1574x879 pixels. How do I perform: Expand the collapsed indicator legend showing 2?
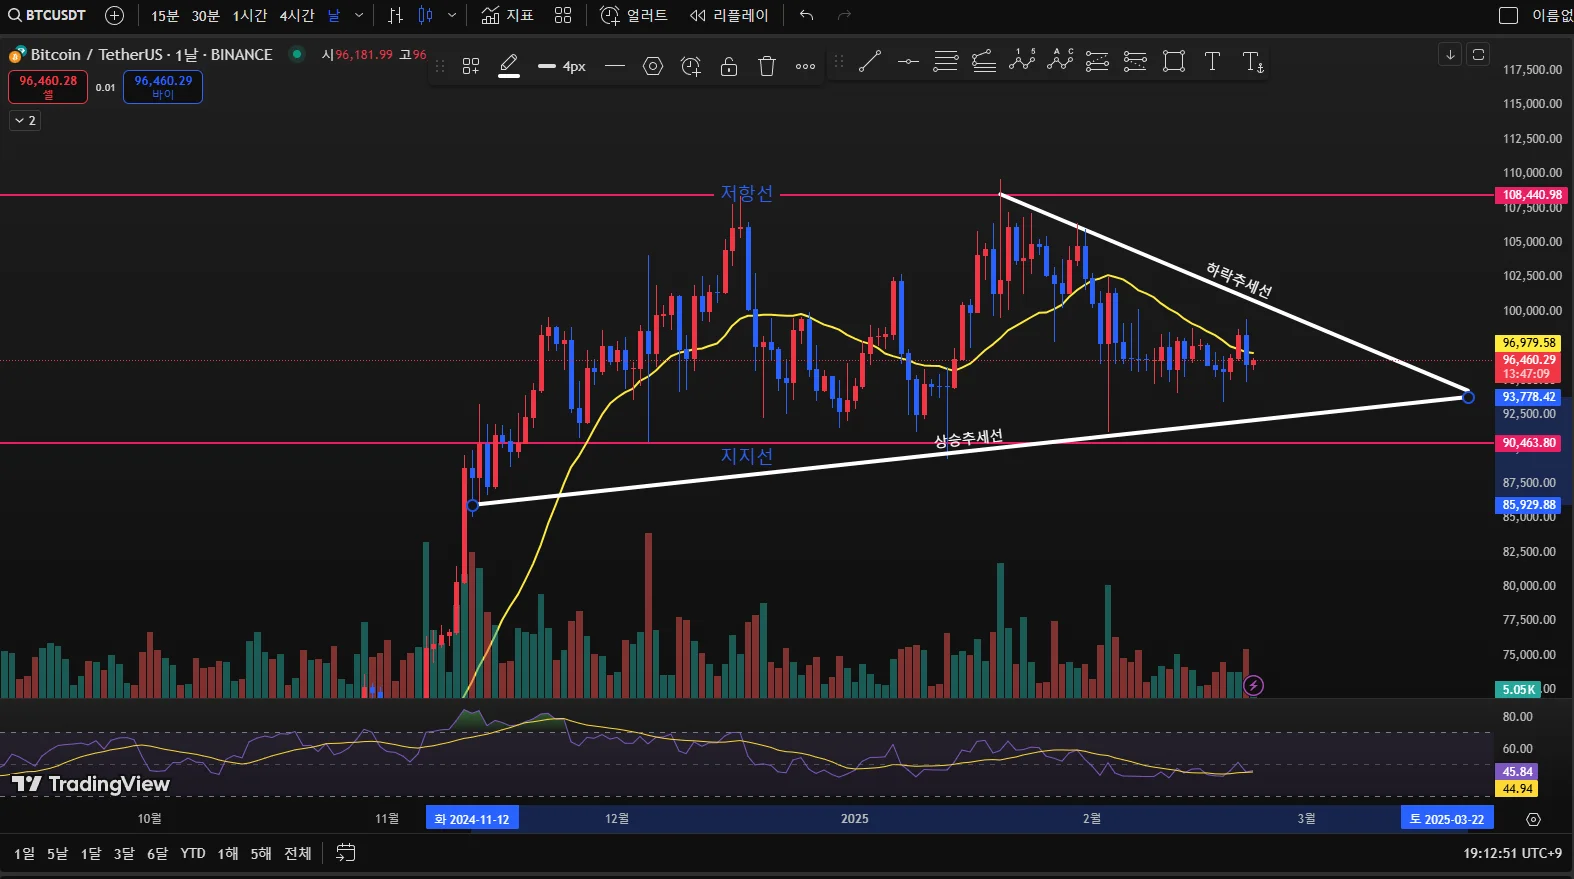pos(25,121)
